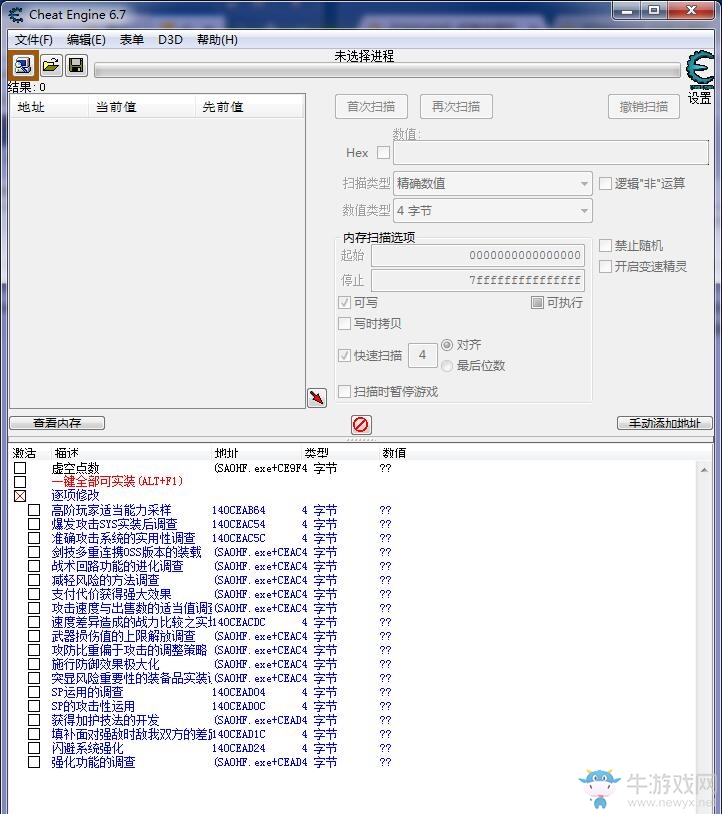Image resolution: width=722 pixels, height=814 pixels.
Task: Click the address list scrollbar up arrow
Action: pyautogui.click(x=704, y=470)
